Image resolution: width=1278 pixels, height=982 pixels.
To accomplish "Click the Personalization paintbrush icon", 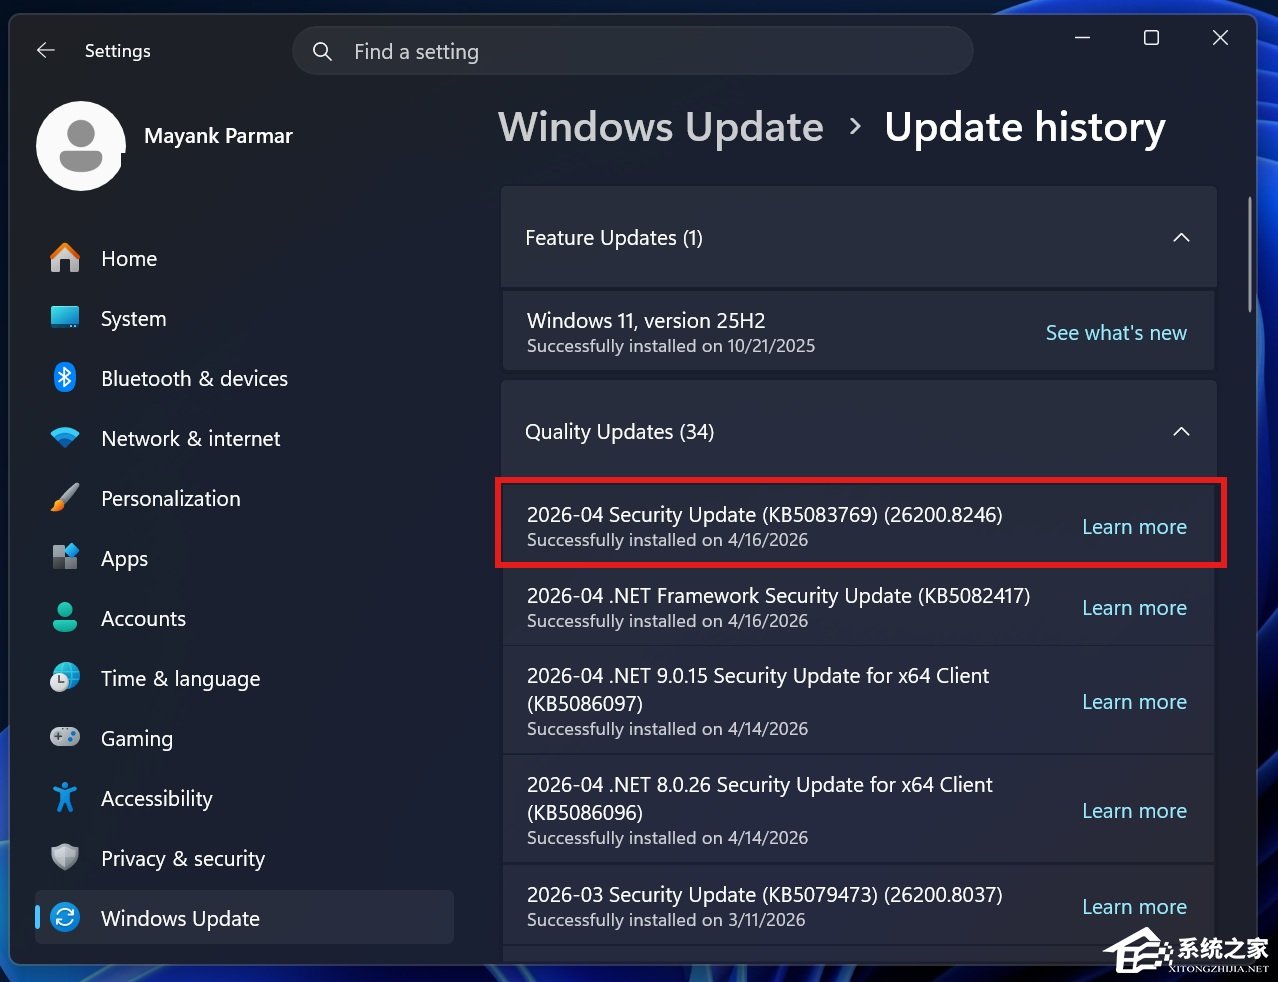I will [65, 498].
